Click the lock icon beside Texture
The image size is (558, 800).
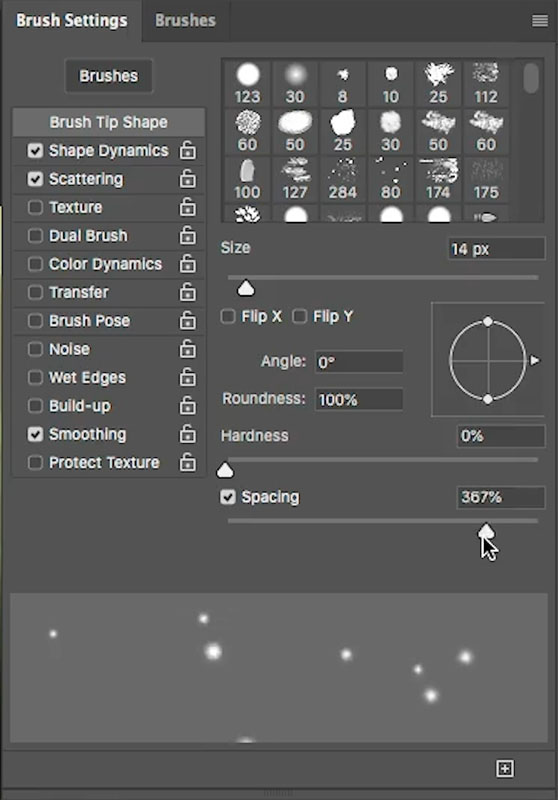point(188,207)
